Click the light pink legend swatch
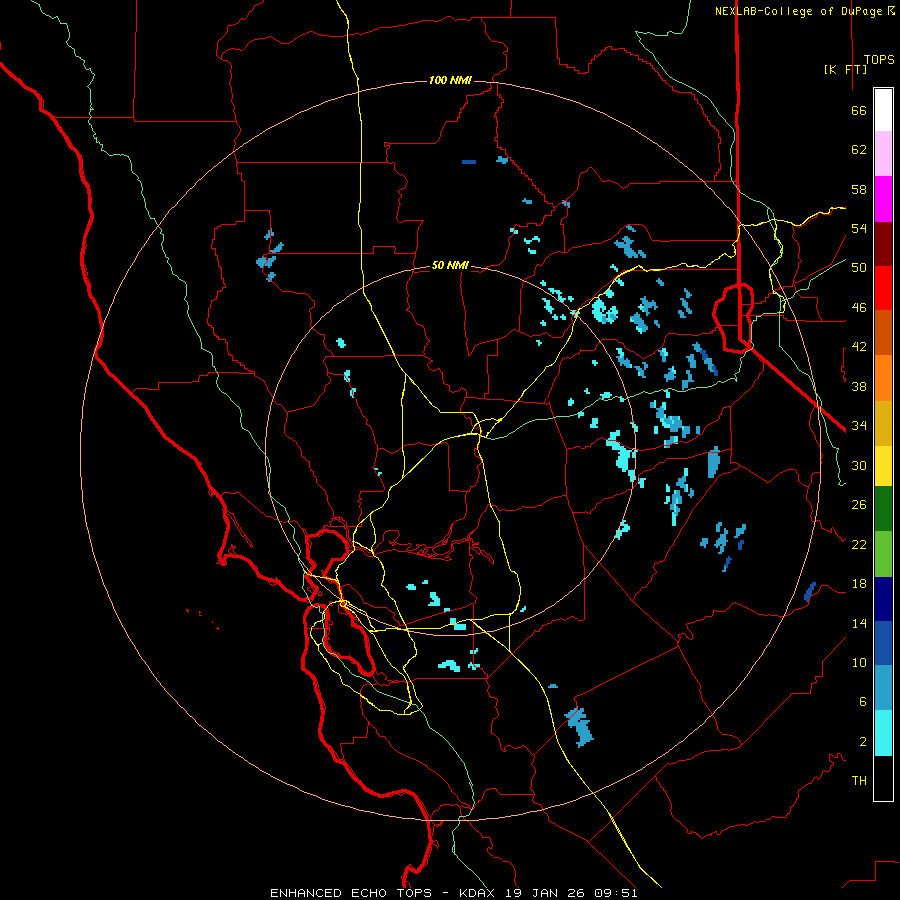 click(883, 154)
